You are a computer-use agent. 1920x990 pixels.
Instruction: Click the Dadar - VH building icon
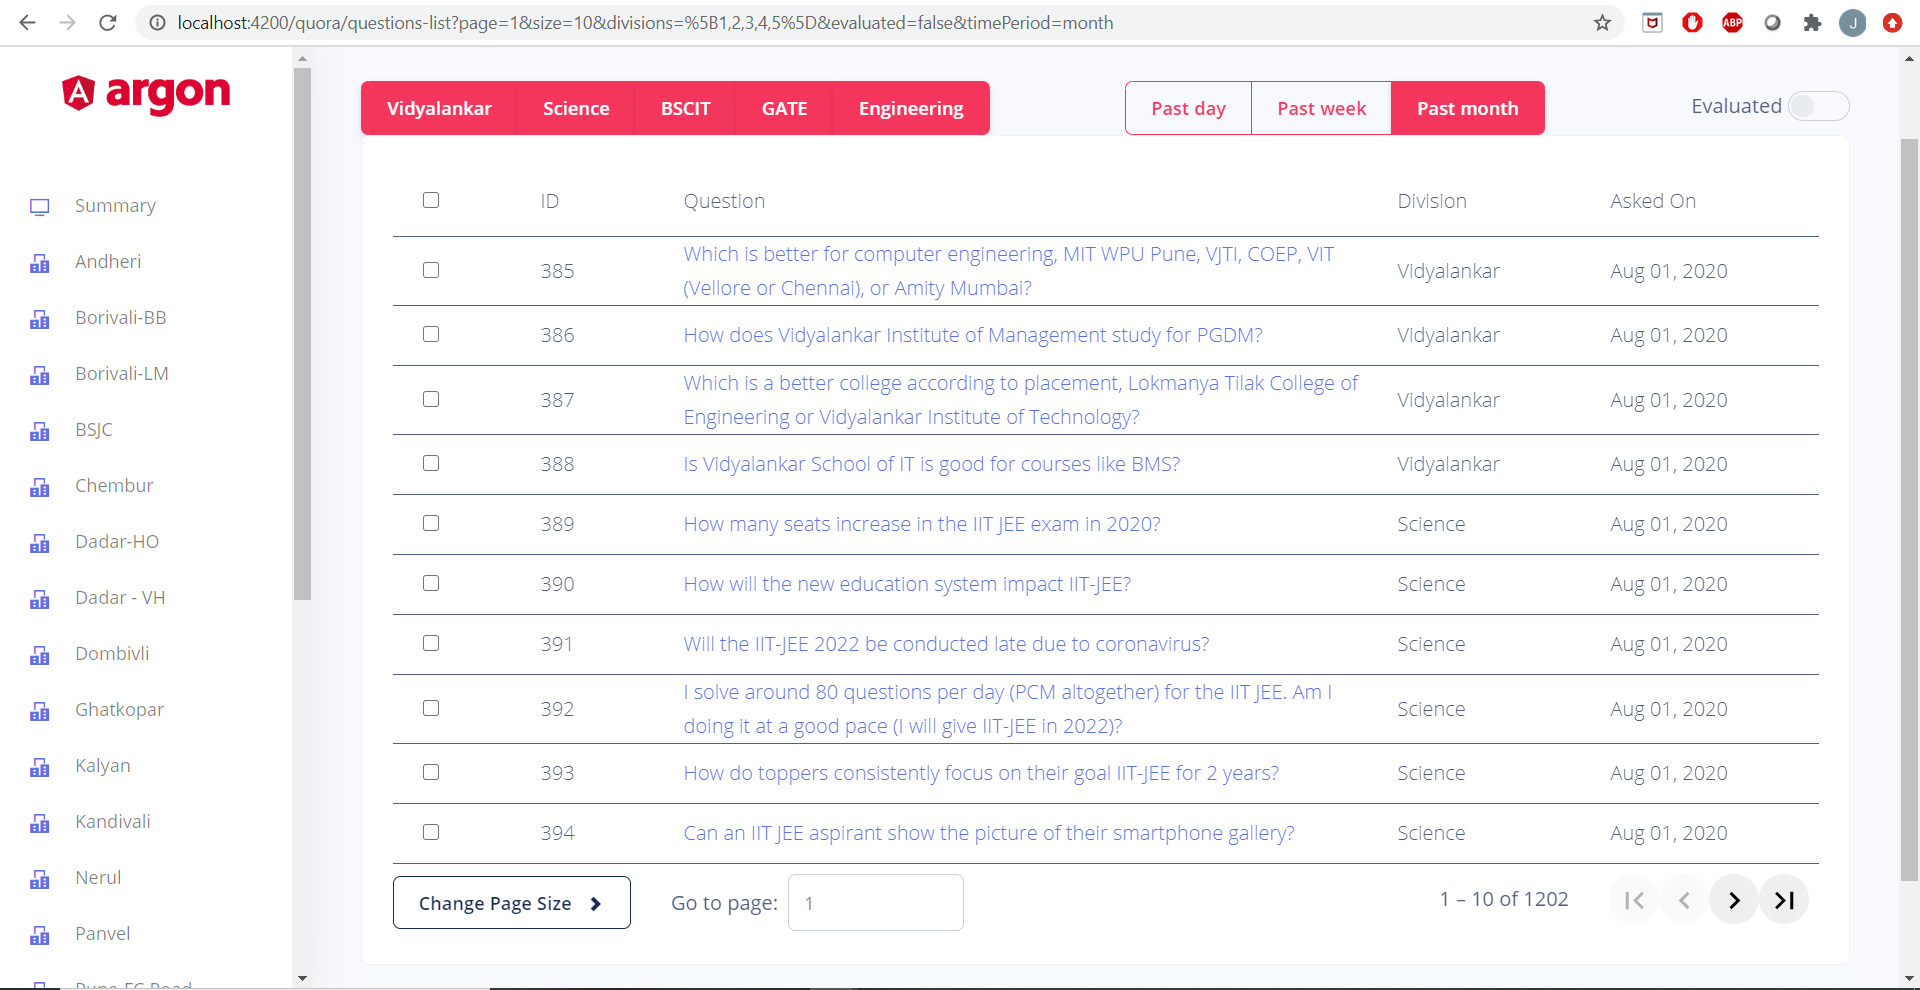(40, 598)
